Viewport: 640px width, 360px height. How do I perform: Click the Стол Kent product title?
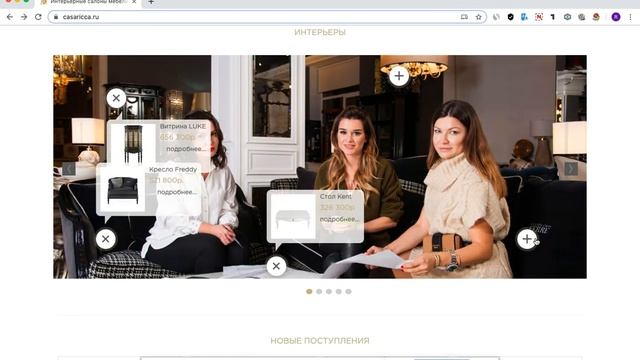(336, 197)
